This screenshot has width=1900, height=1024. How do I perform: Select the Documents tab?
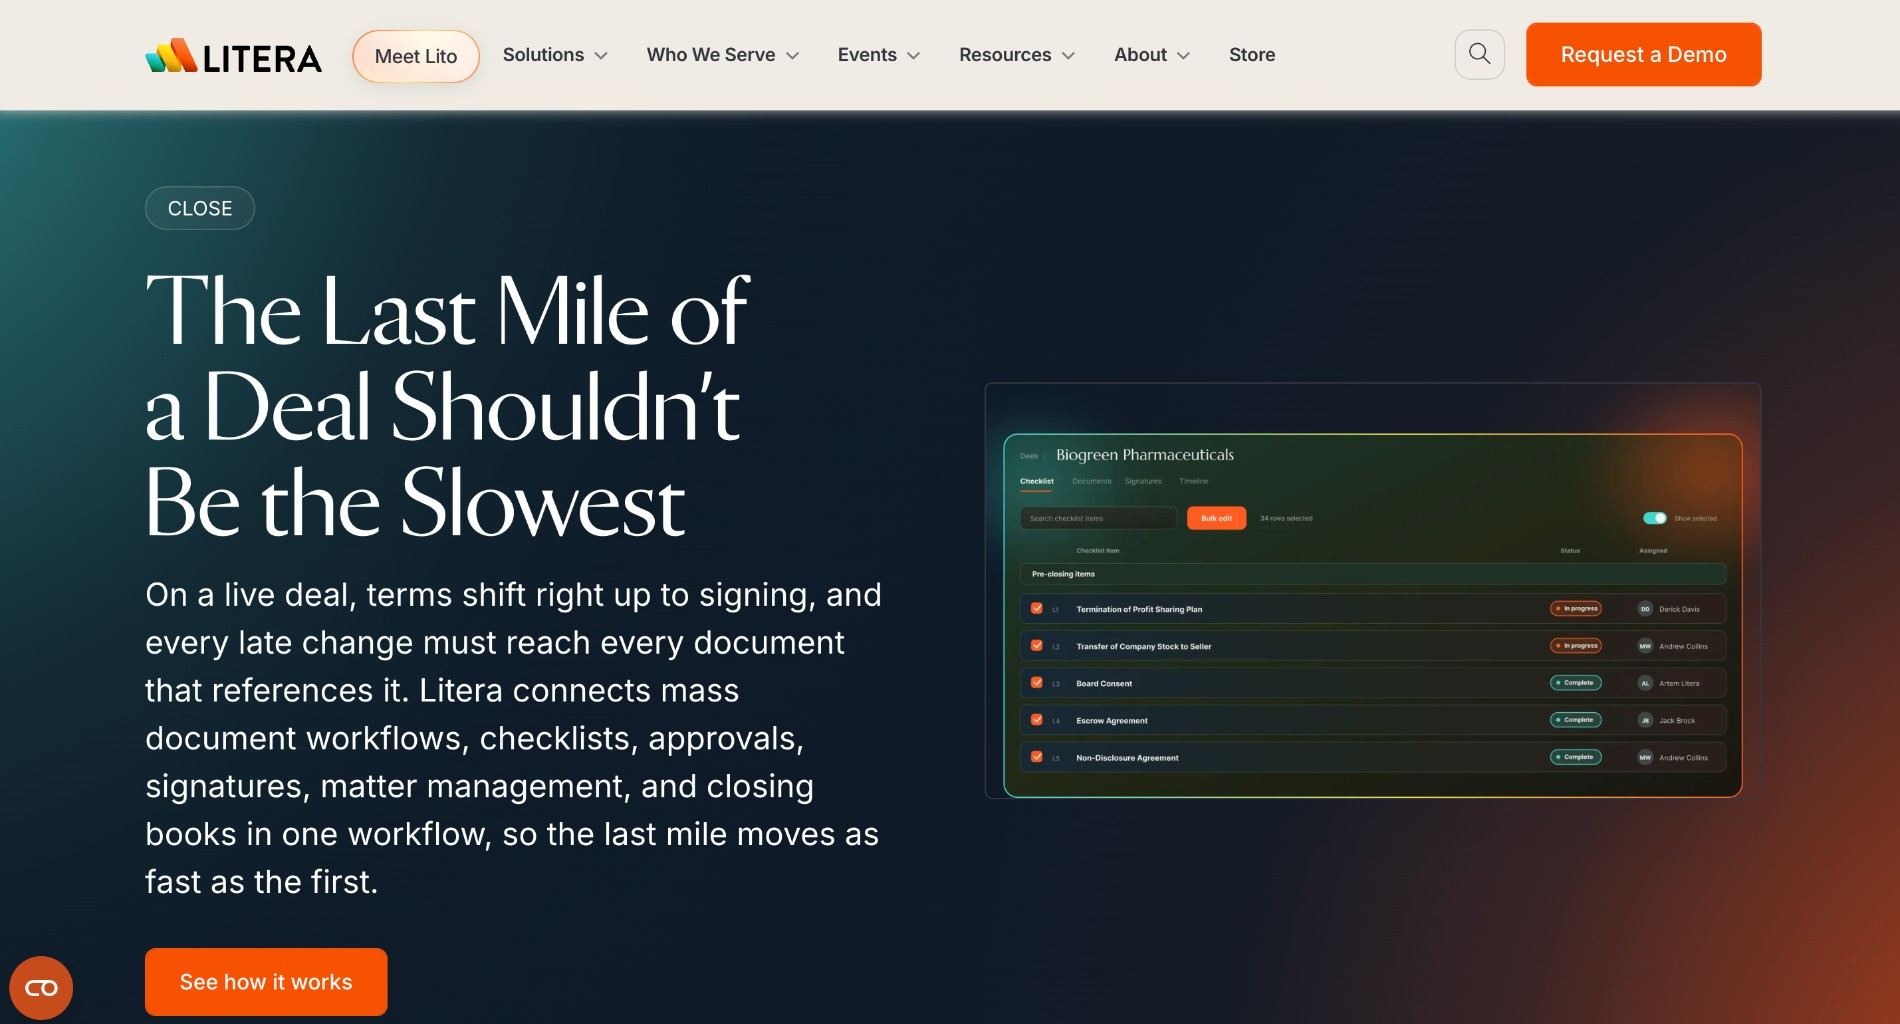[x=1092, y=481]
